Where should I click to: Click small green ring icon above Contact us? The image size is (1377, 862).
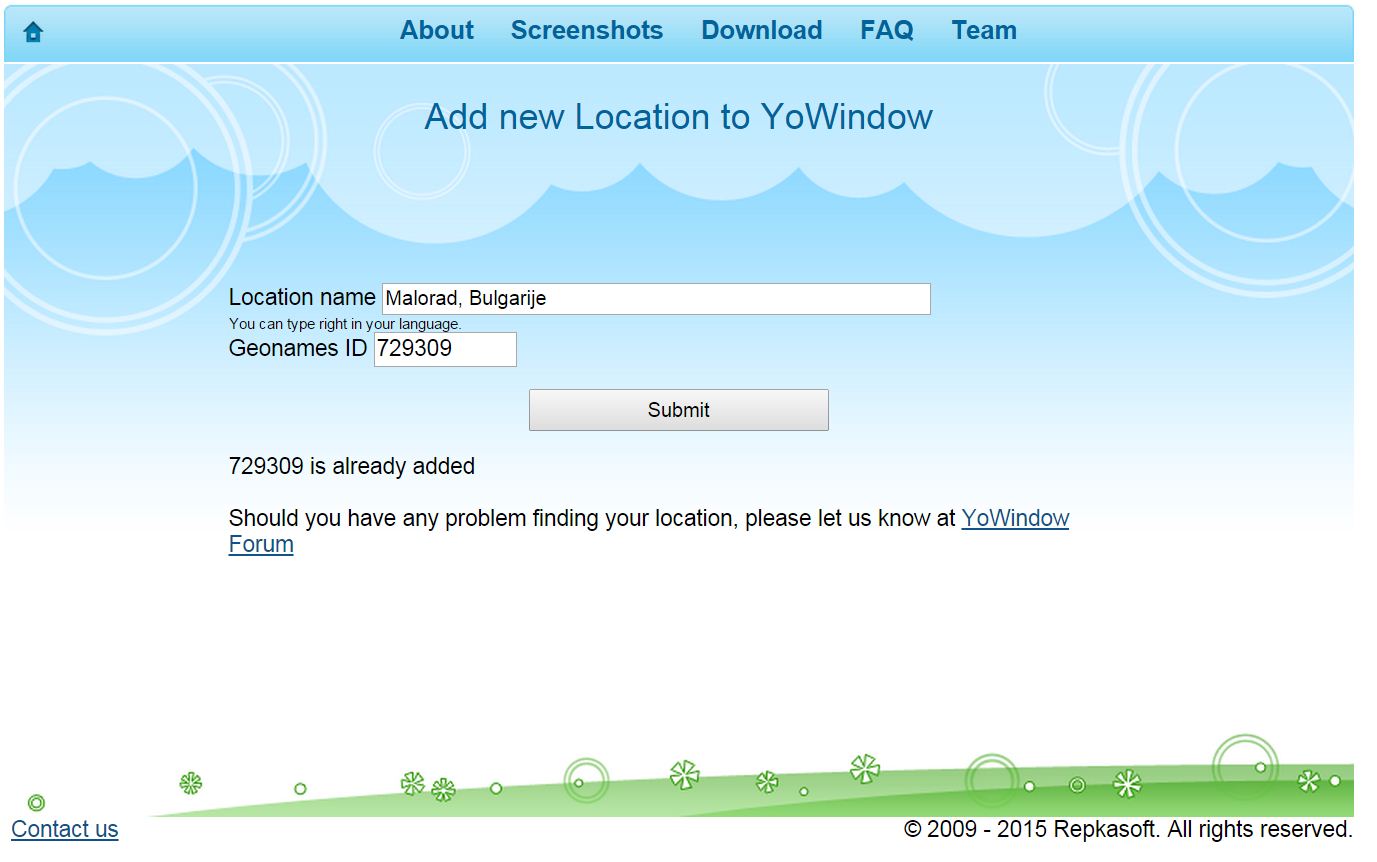[x=36, y=802]
